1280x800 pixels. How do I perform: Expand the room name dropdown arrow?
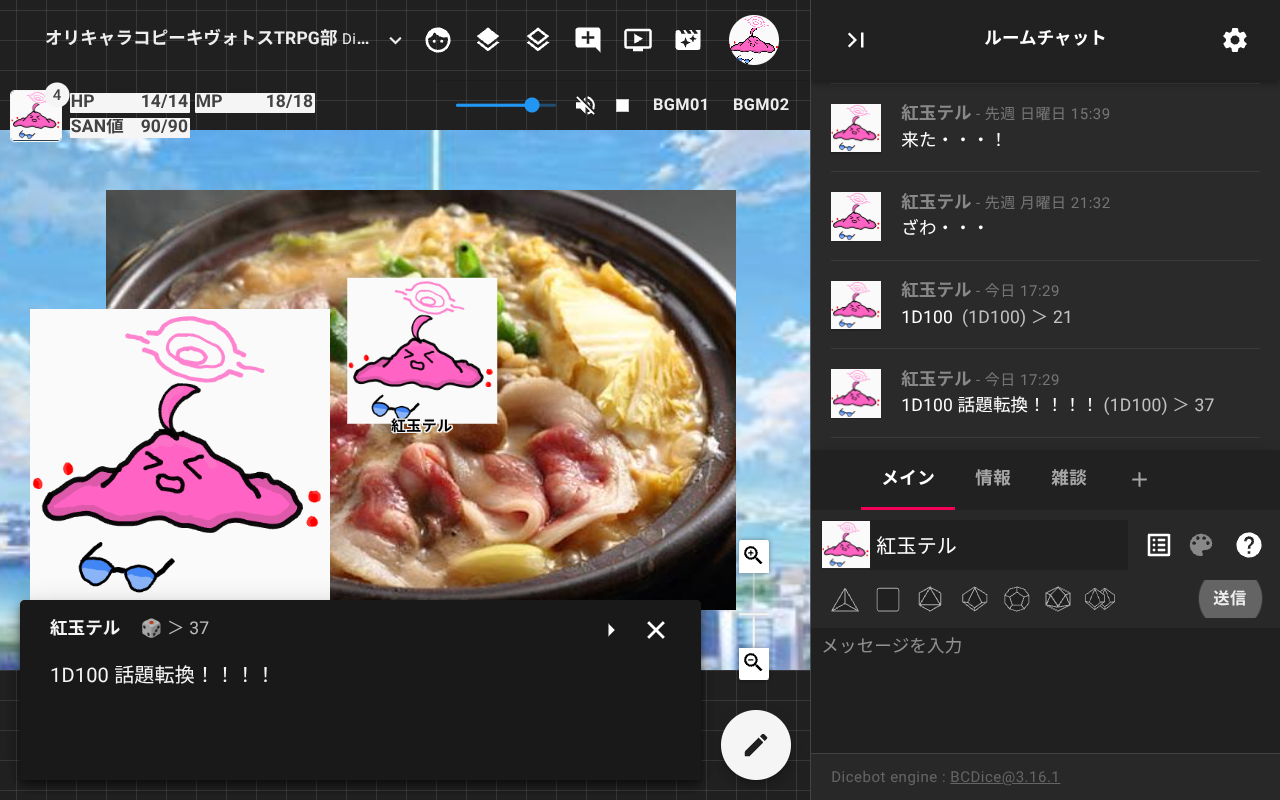pos(395,40)
